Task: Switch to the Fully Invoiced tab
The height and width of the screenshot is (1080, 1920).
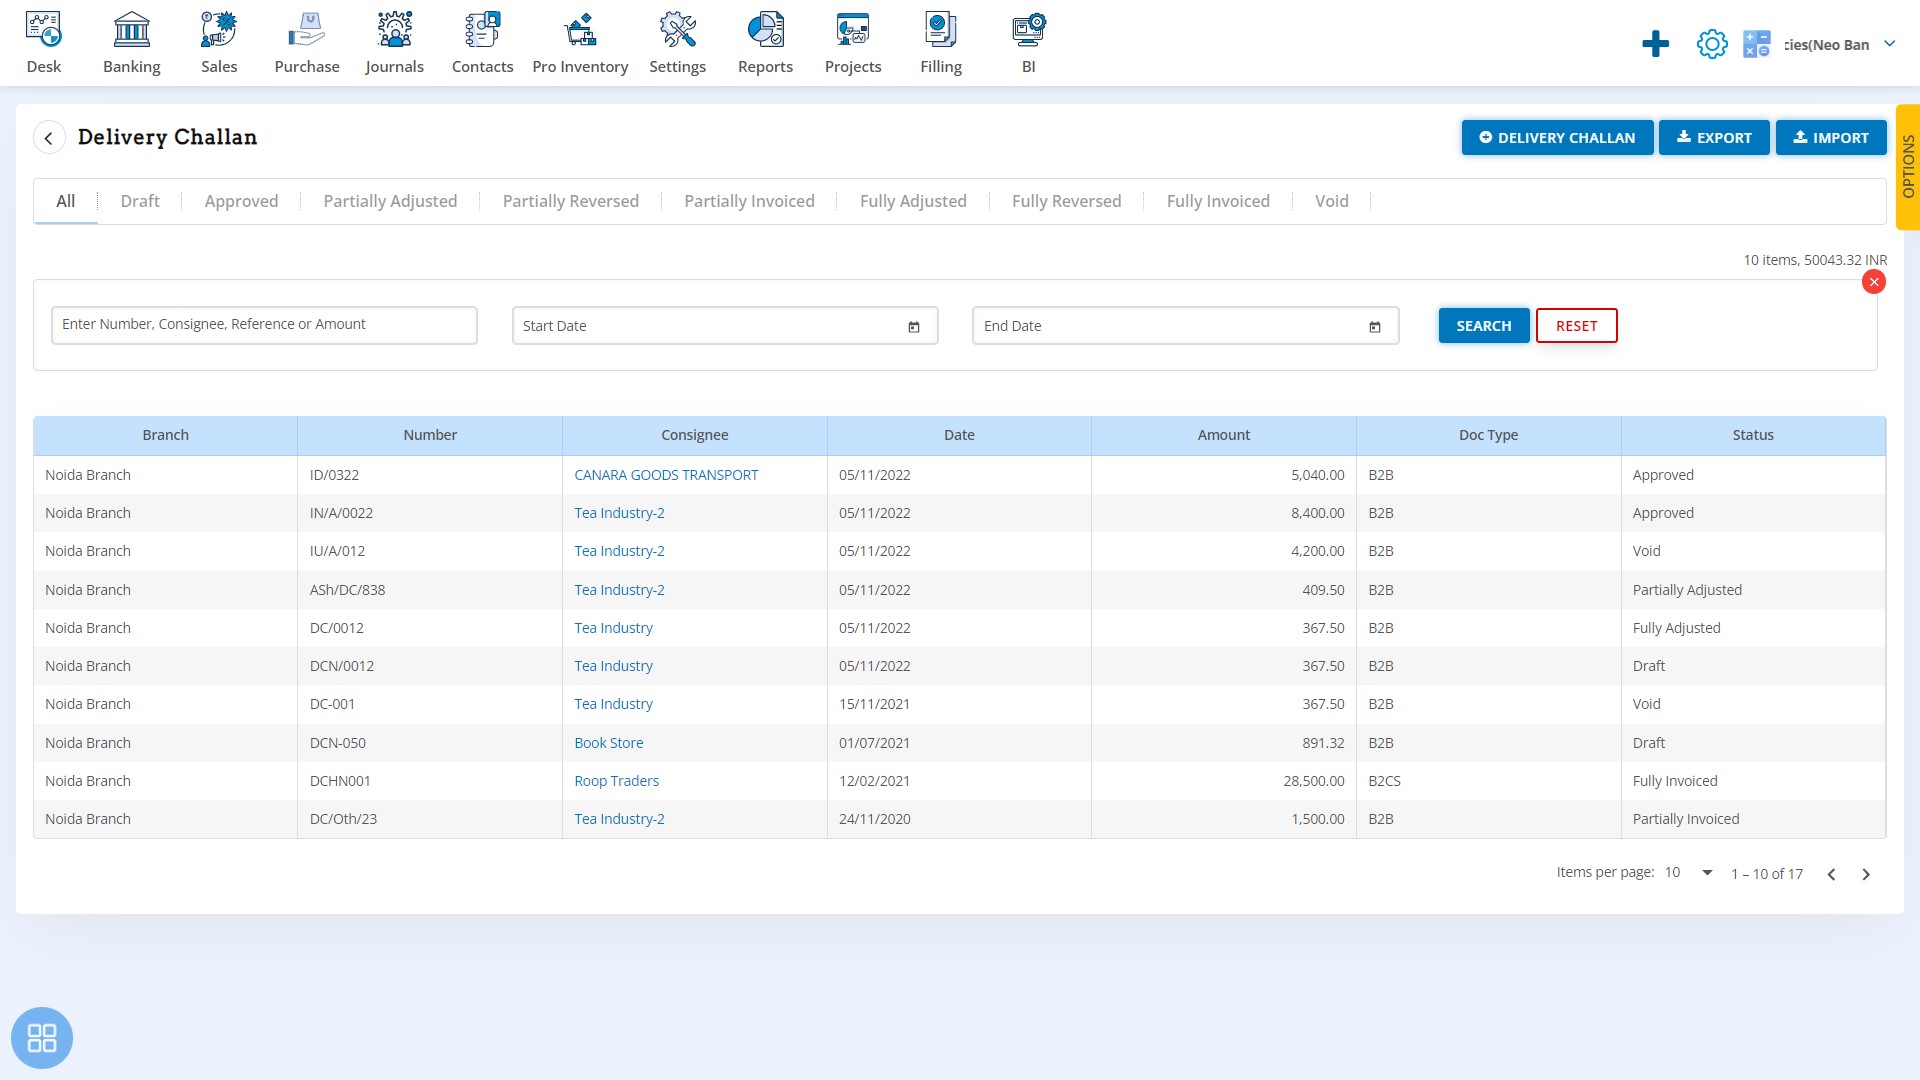Action: pos(1218,200)
